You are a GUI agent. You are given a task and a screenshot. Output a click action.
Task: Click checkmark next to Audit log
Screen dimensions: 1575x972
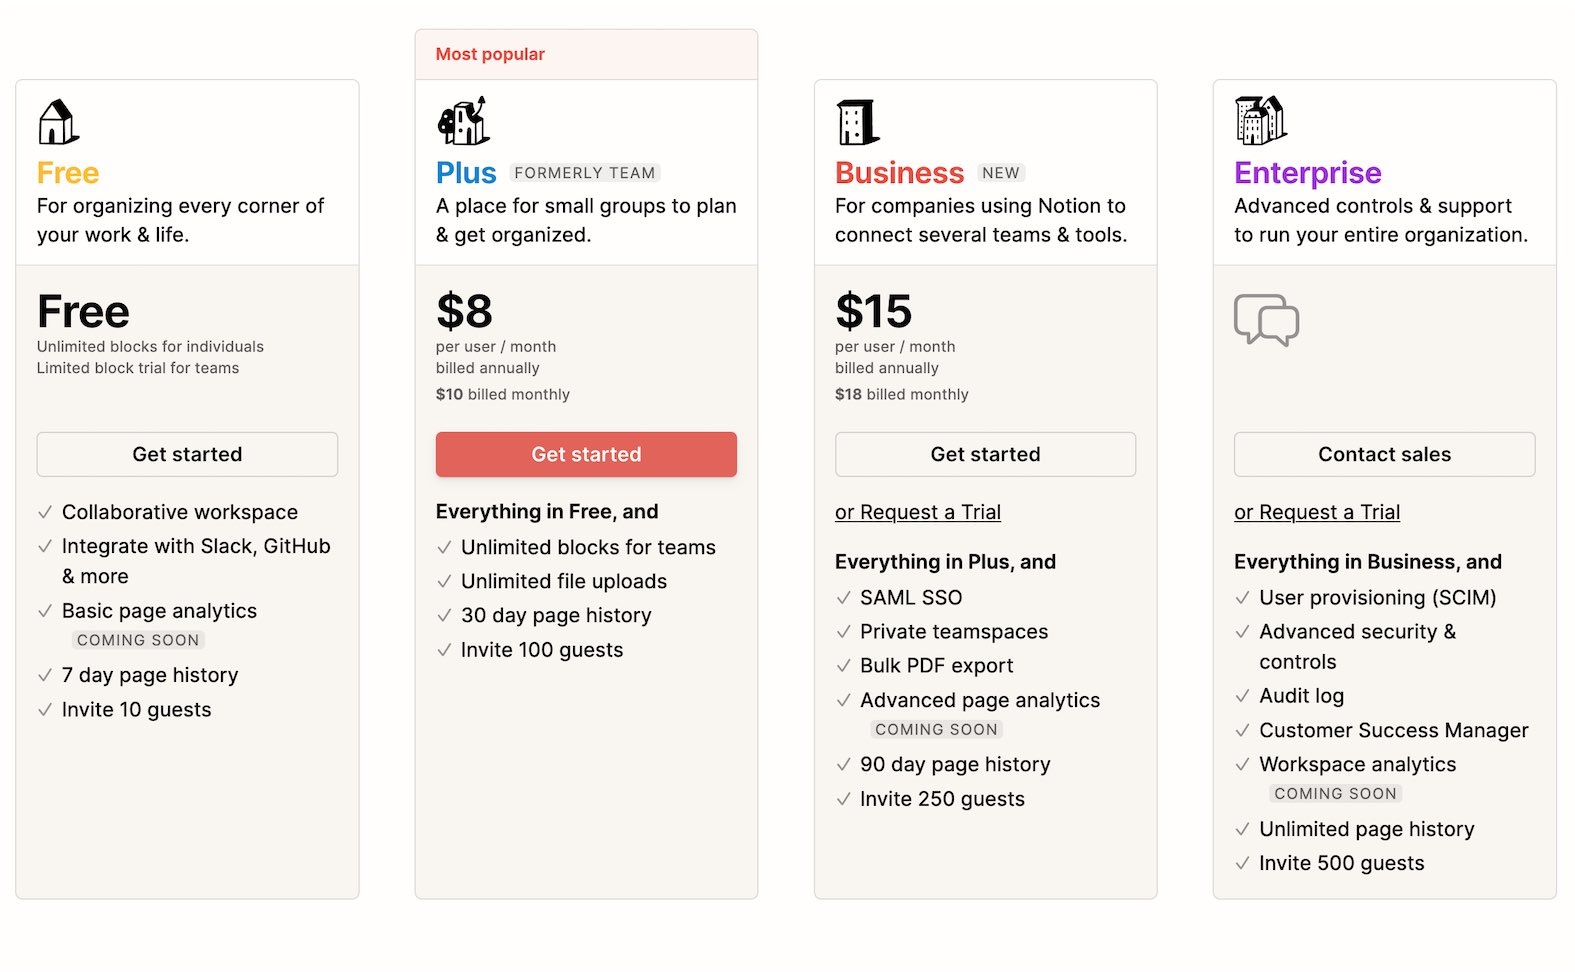tap(1243, 696)
